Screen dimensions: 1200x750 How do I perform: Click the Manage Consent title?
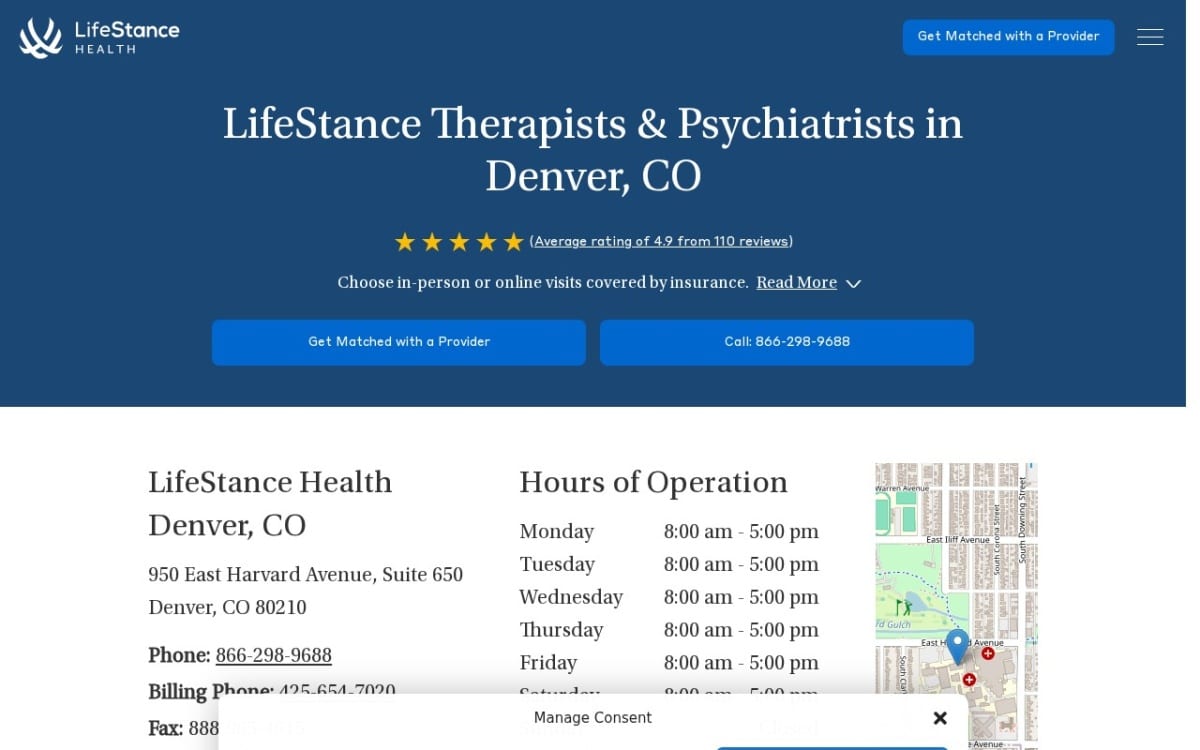tap(593, 718)
